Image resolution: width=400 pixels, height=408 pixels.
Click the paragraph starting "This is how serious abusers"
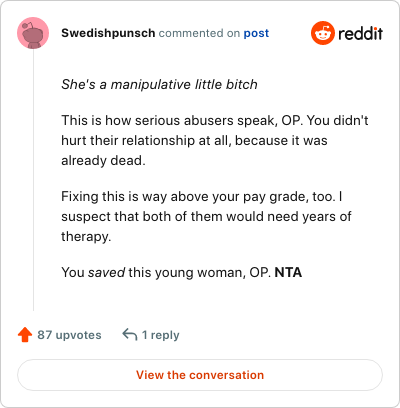click(x=215, y=140)
